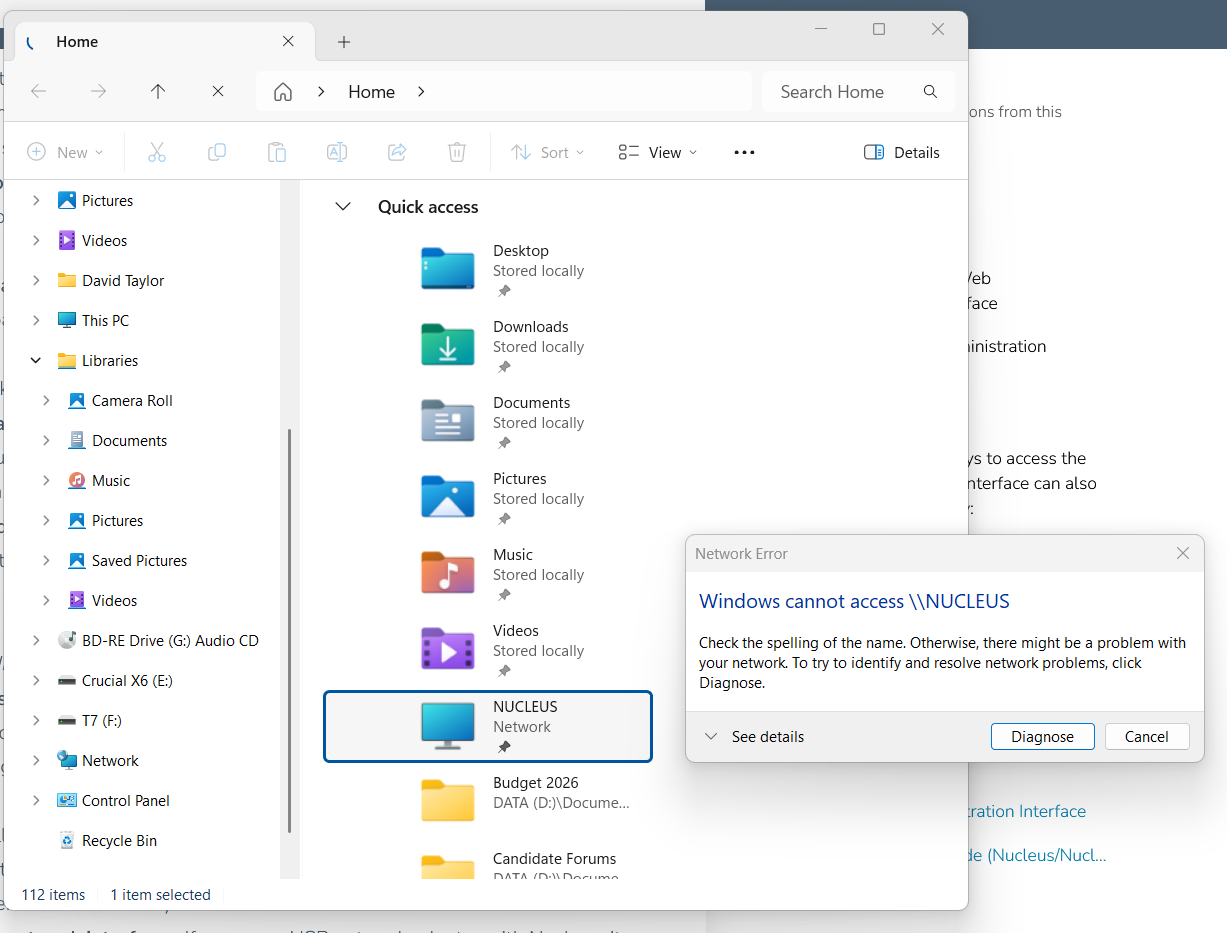Open the View dropdown menu

click(658, 152)
